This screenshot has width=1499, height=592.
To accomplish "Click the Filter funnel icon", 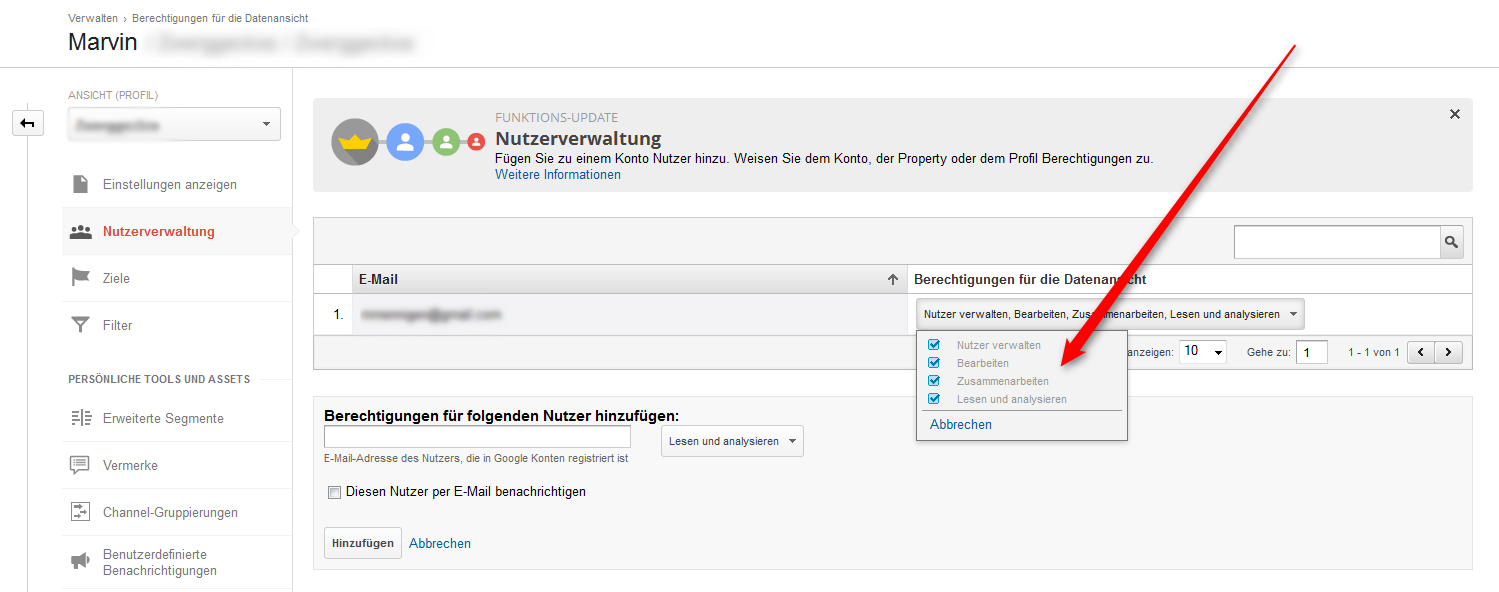I will (x=80, y=325).
